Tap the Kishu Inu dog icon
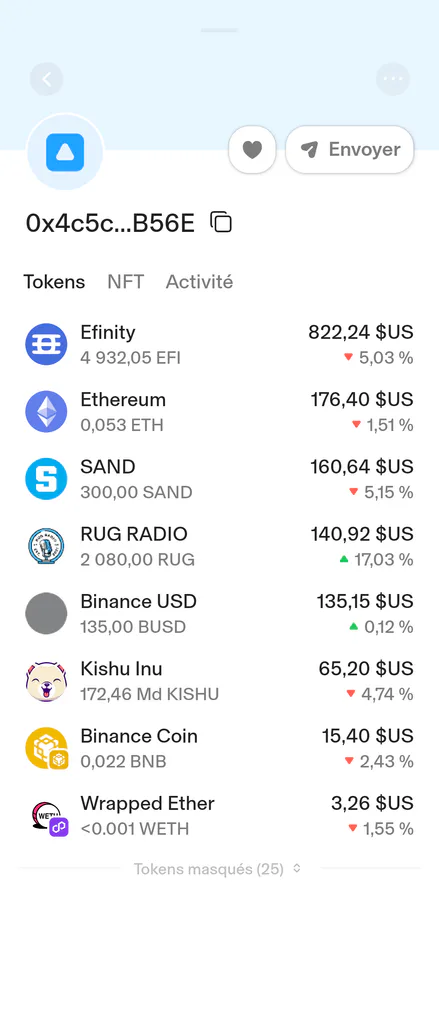 pyautogui.click(x=46, y=680)
